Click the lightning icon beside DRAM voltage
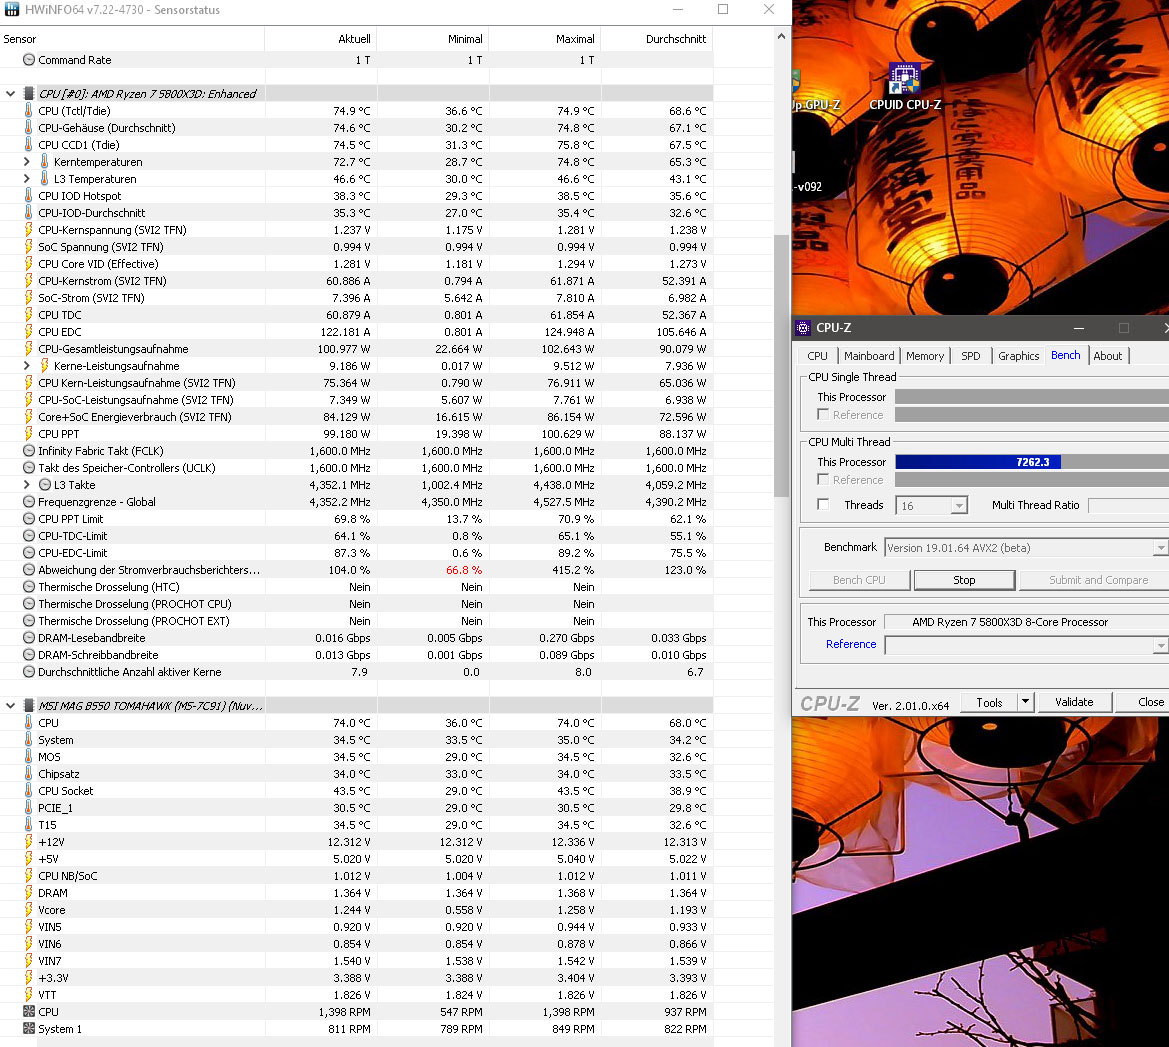Viewport: 1169px width, 1047px height. 28,893
